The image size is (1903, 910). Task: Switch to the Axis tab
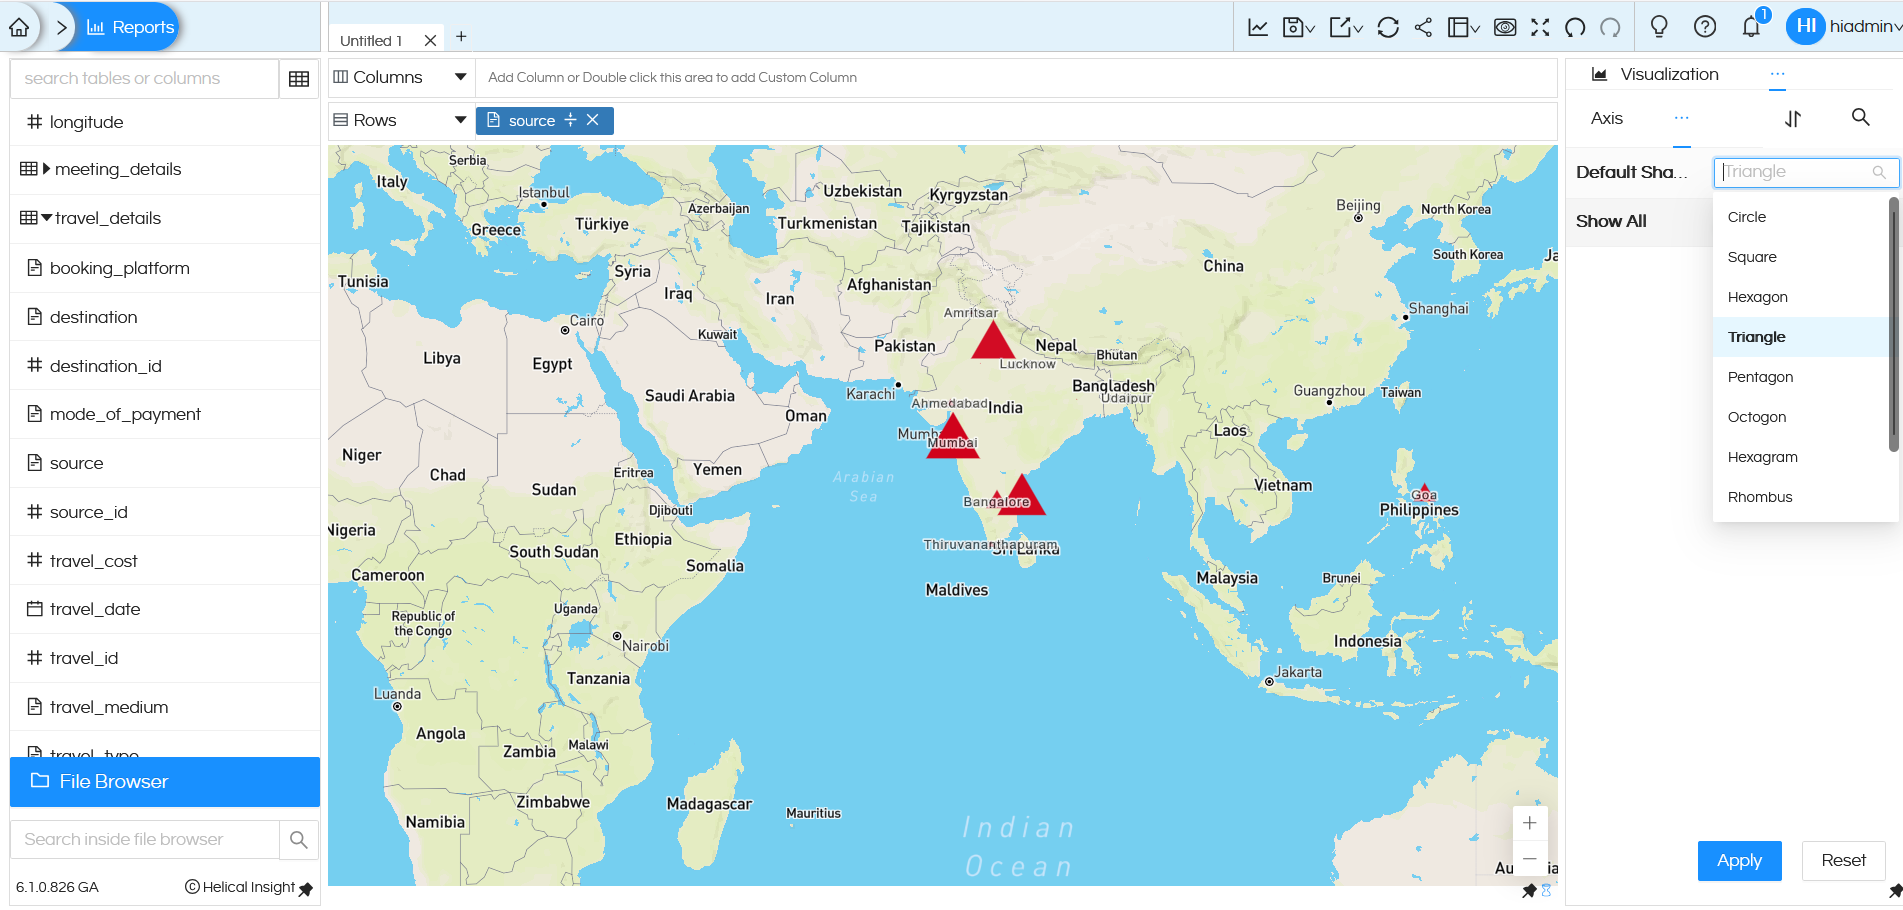point(1605,118)
